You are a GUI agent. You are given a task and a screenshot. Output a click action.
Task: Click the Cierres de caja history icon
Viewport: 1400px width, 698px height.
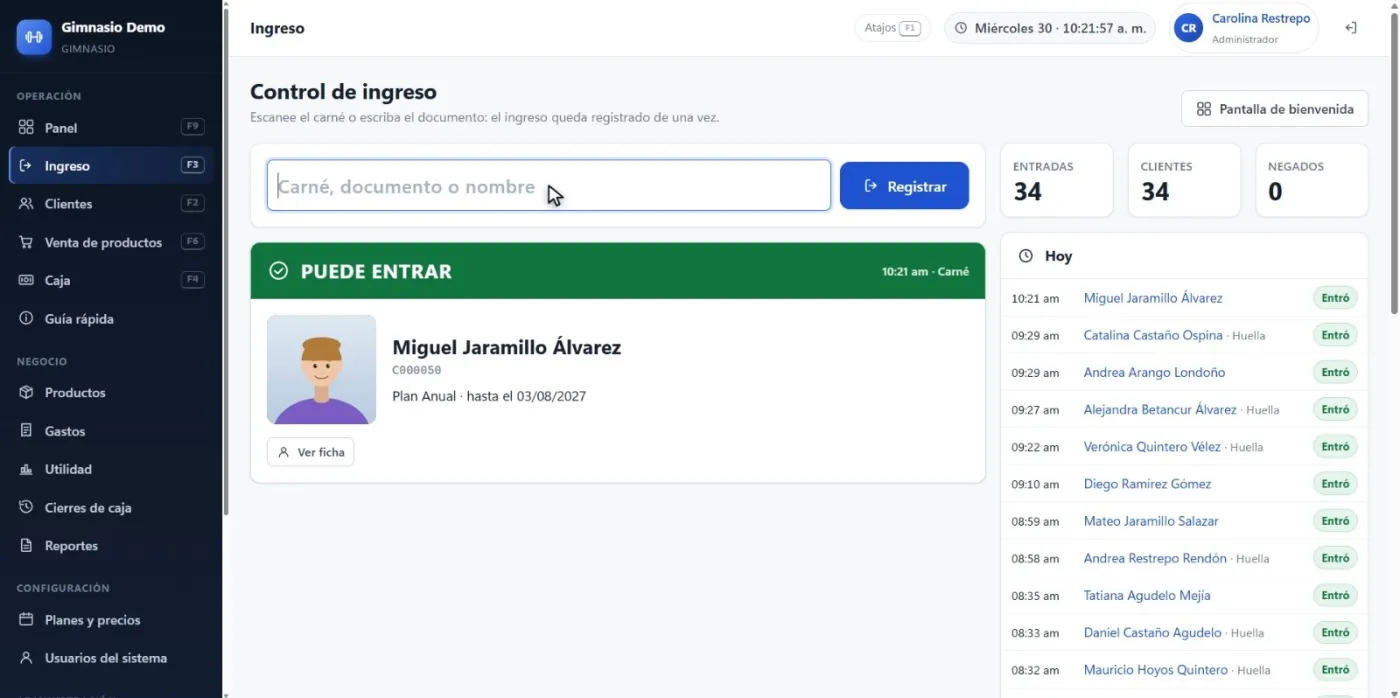(26, 508)
